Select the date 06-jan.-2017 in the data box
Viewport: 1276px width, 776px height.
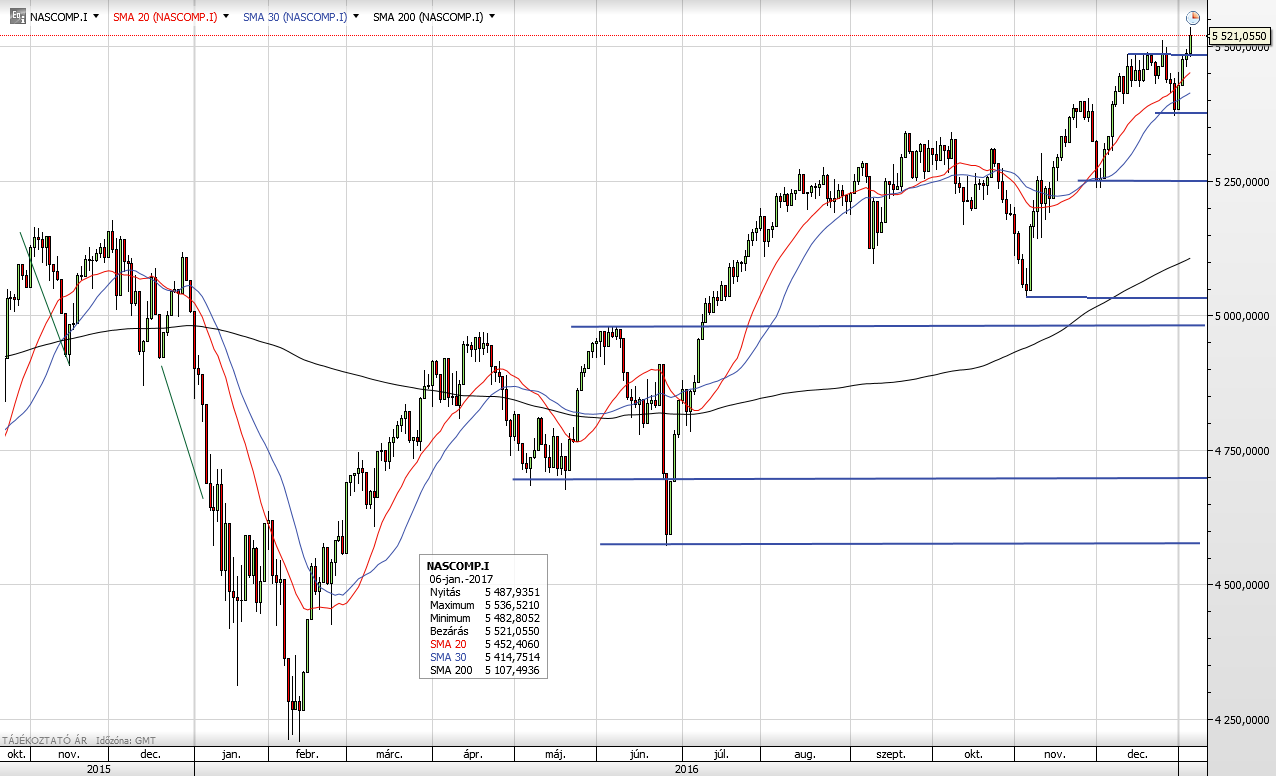pyautogui.click(x=463, y=579)
